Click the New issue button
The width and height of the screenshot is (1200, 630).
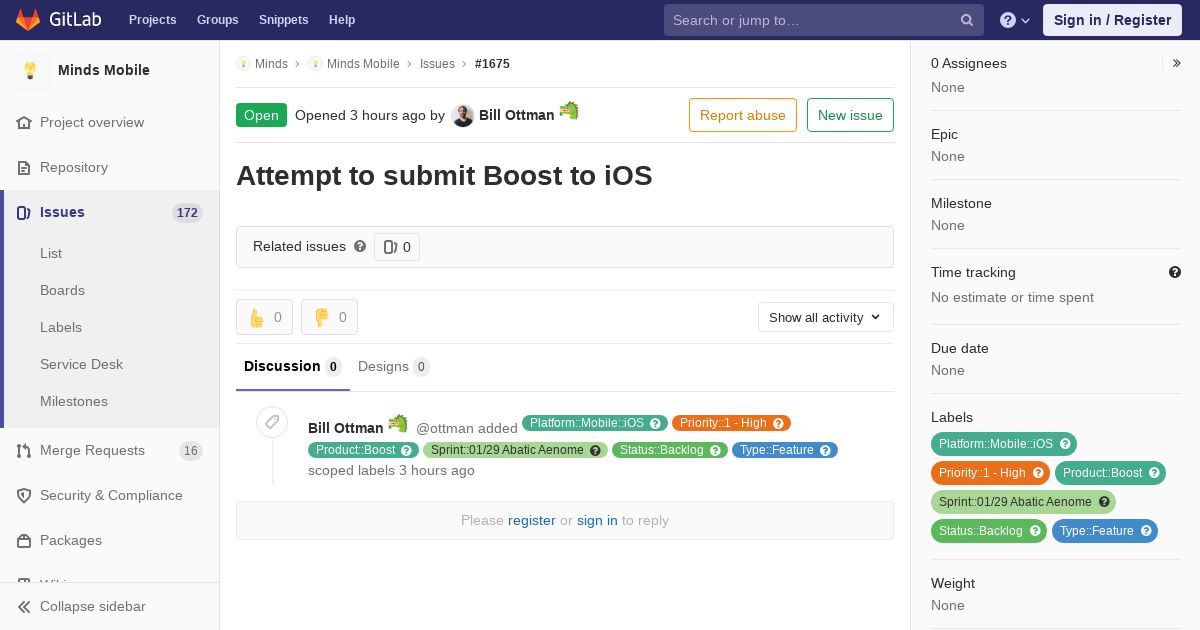pos(850,115)
